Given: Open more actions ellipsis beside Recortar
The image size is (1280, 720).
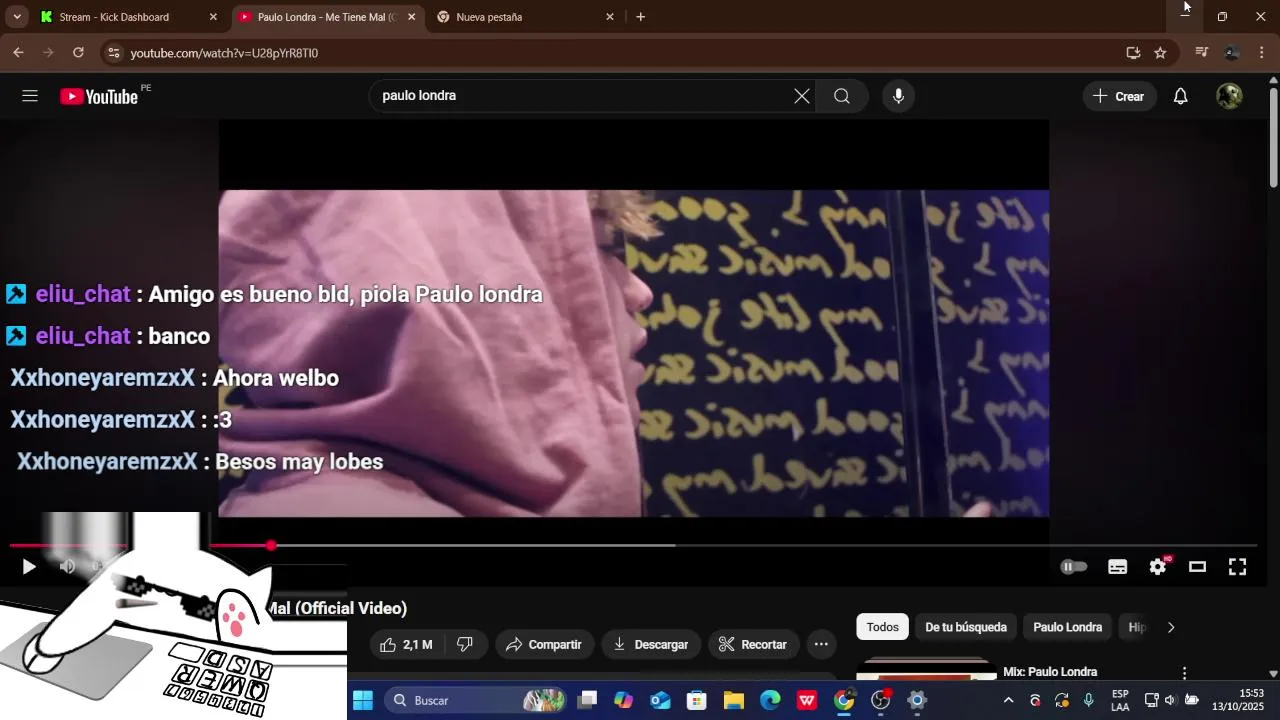Looking at the screenshot, I should click(x=821, y=645).
